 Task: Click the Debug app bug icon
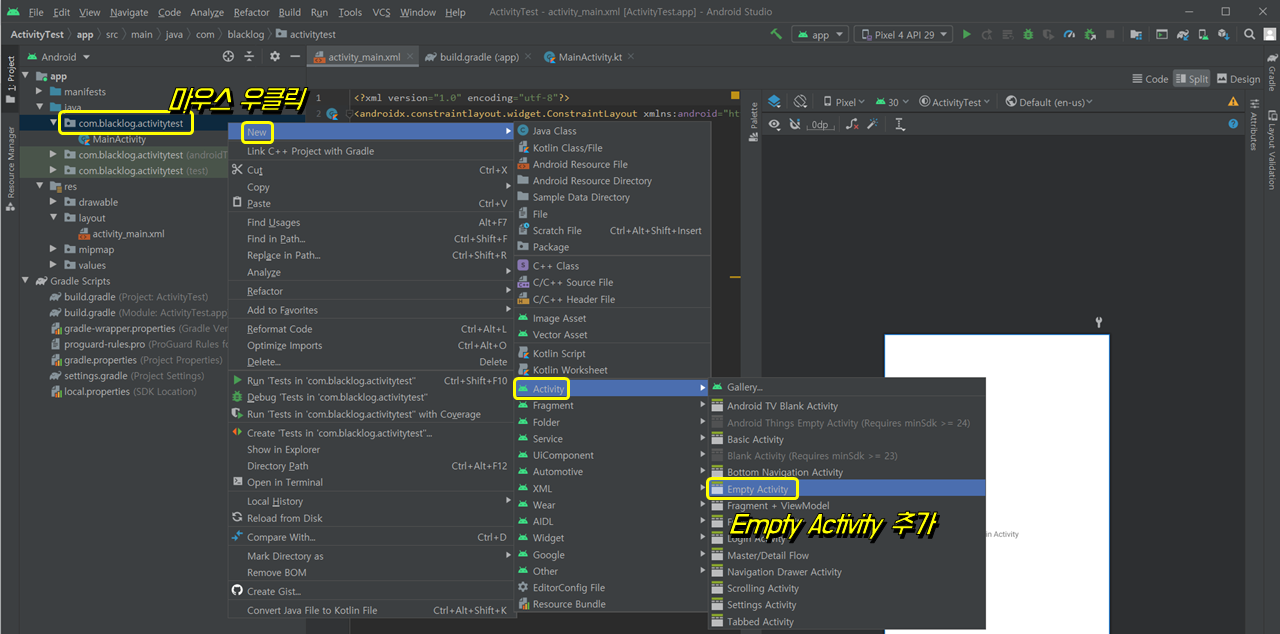click(1028, 34)
